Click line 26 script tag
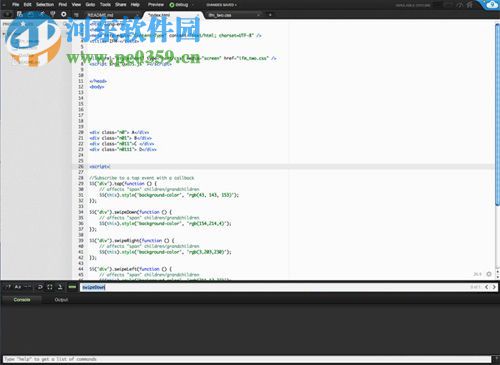 pyautogui.click(x=100, y=166)
